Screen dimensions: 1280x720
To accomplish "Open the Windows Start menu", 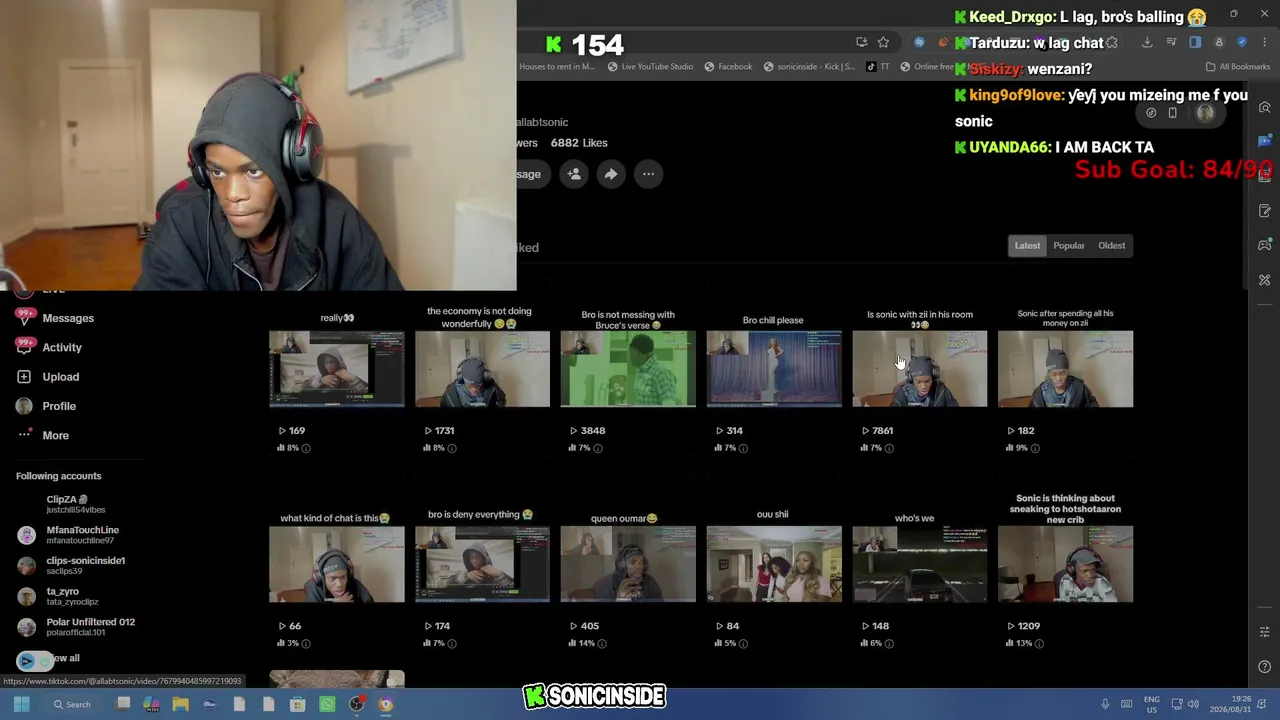I will 21,704.
